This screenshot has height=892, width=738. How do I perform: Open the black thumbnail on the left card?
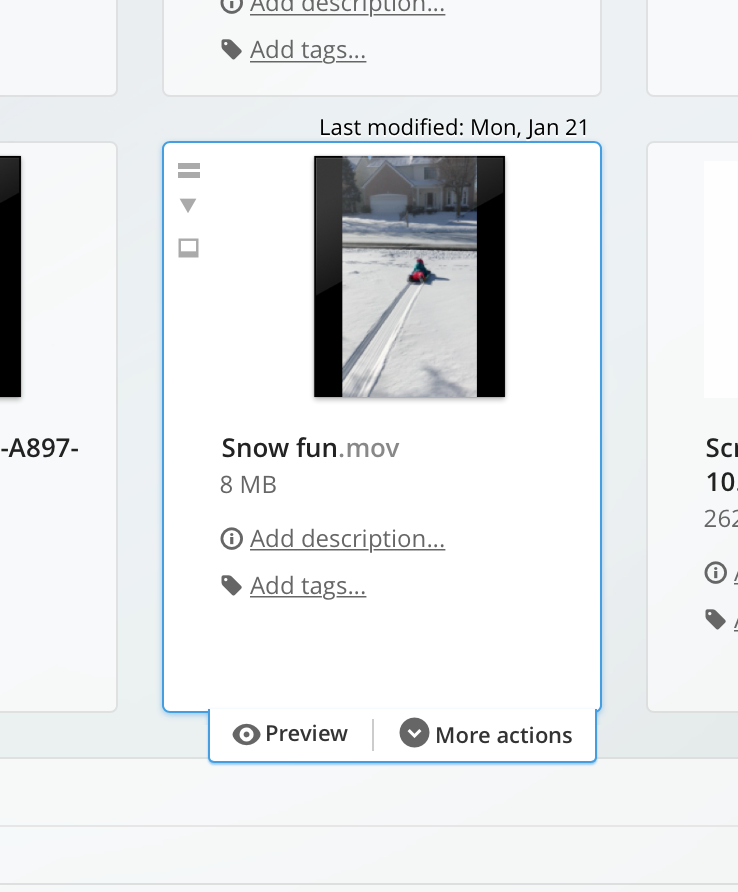click(10, 276)
